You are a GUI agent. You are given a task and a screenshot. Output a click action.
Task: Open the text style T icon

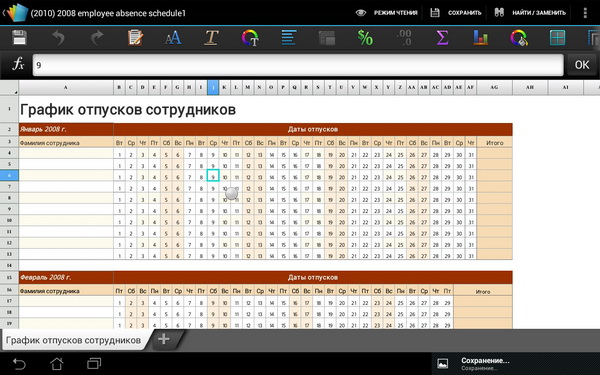(x=211, y=38)
